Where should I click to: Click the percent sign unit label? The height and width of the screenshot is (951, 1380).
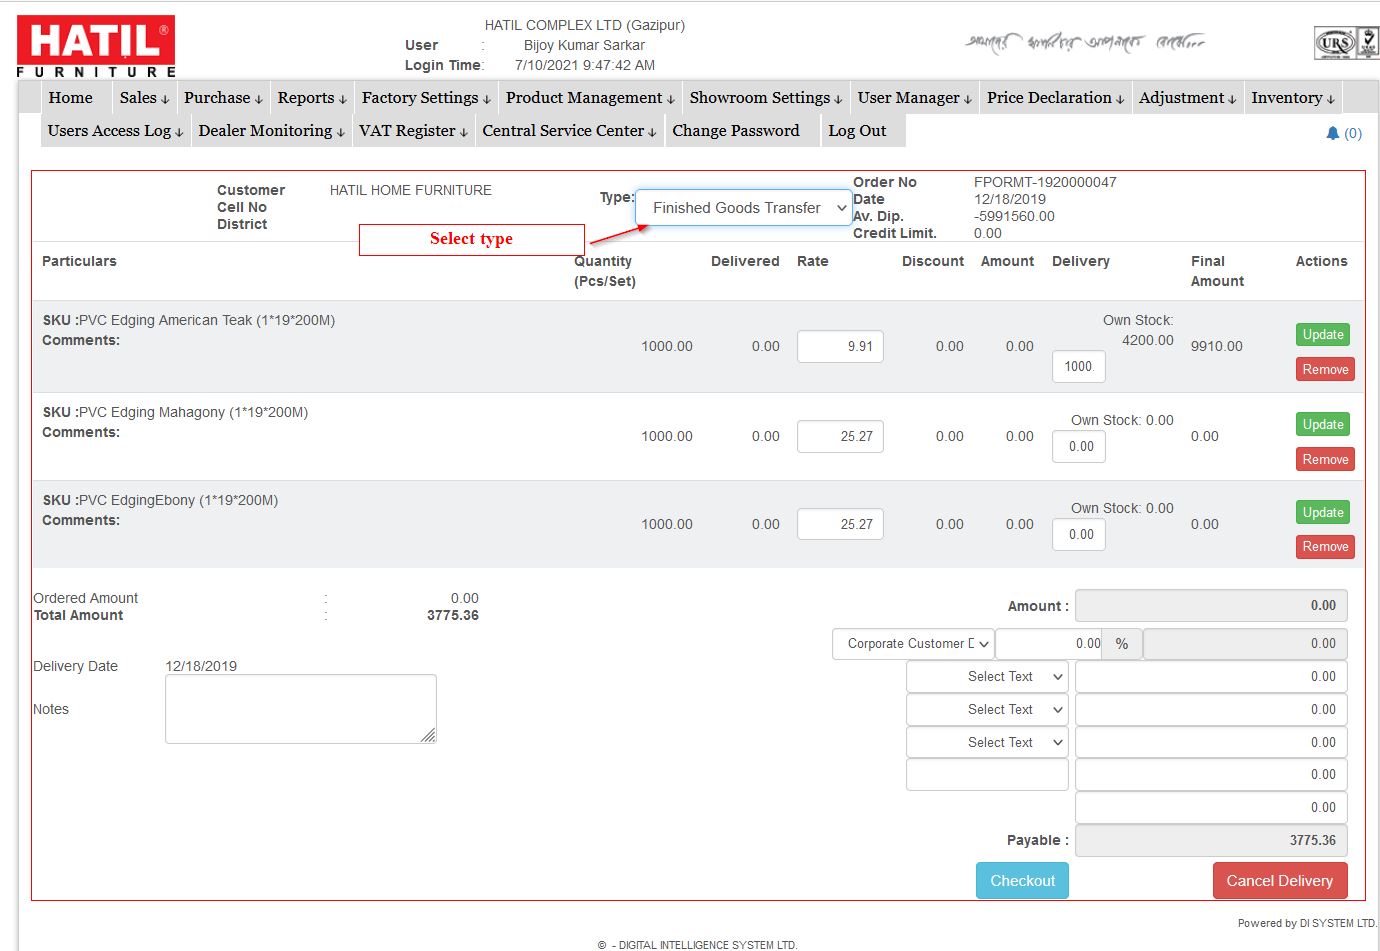[1122, 644]
